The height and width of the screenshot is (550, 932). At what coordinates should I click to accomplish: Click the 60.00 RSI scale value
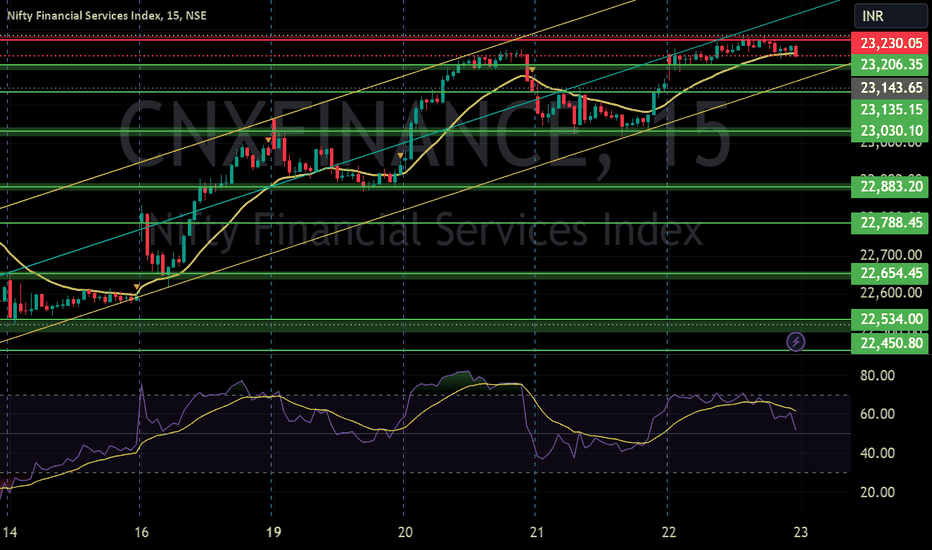tap(877, 414)
